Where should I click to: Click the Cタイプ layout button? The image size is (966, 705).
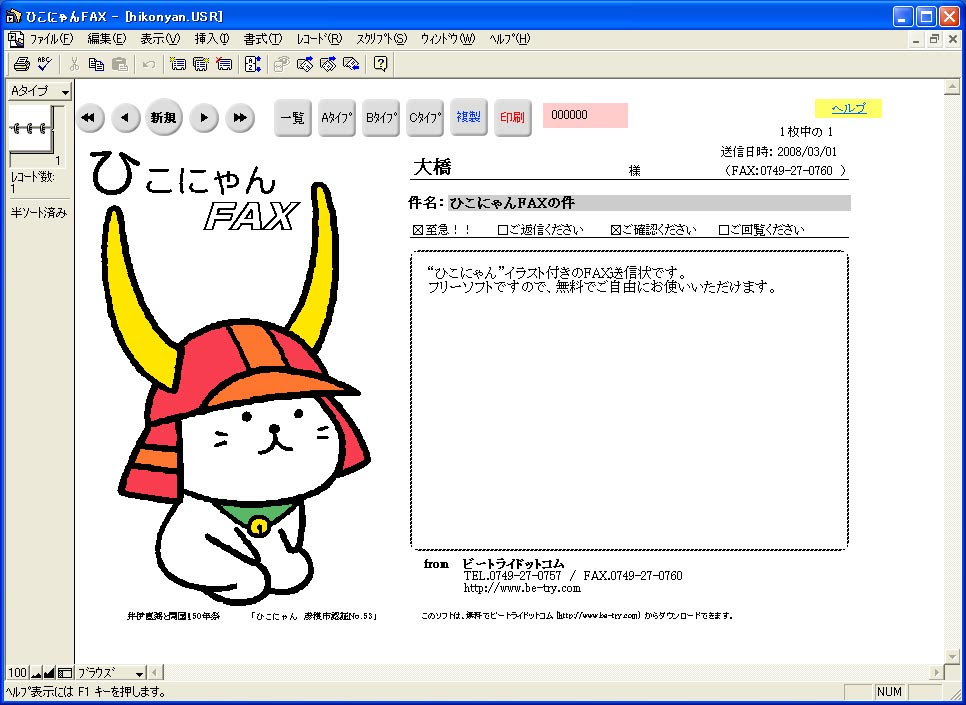(425, 117)
